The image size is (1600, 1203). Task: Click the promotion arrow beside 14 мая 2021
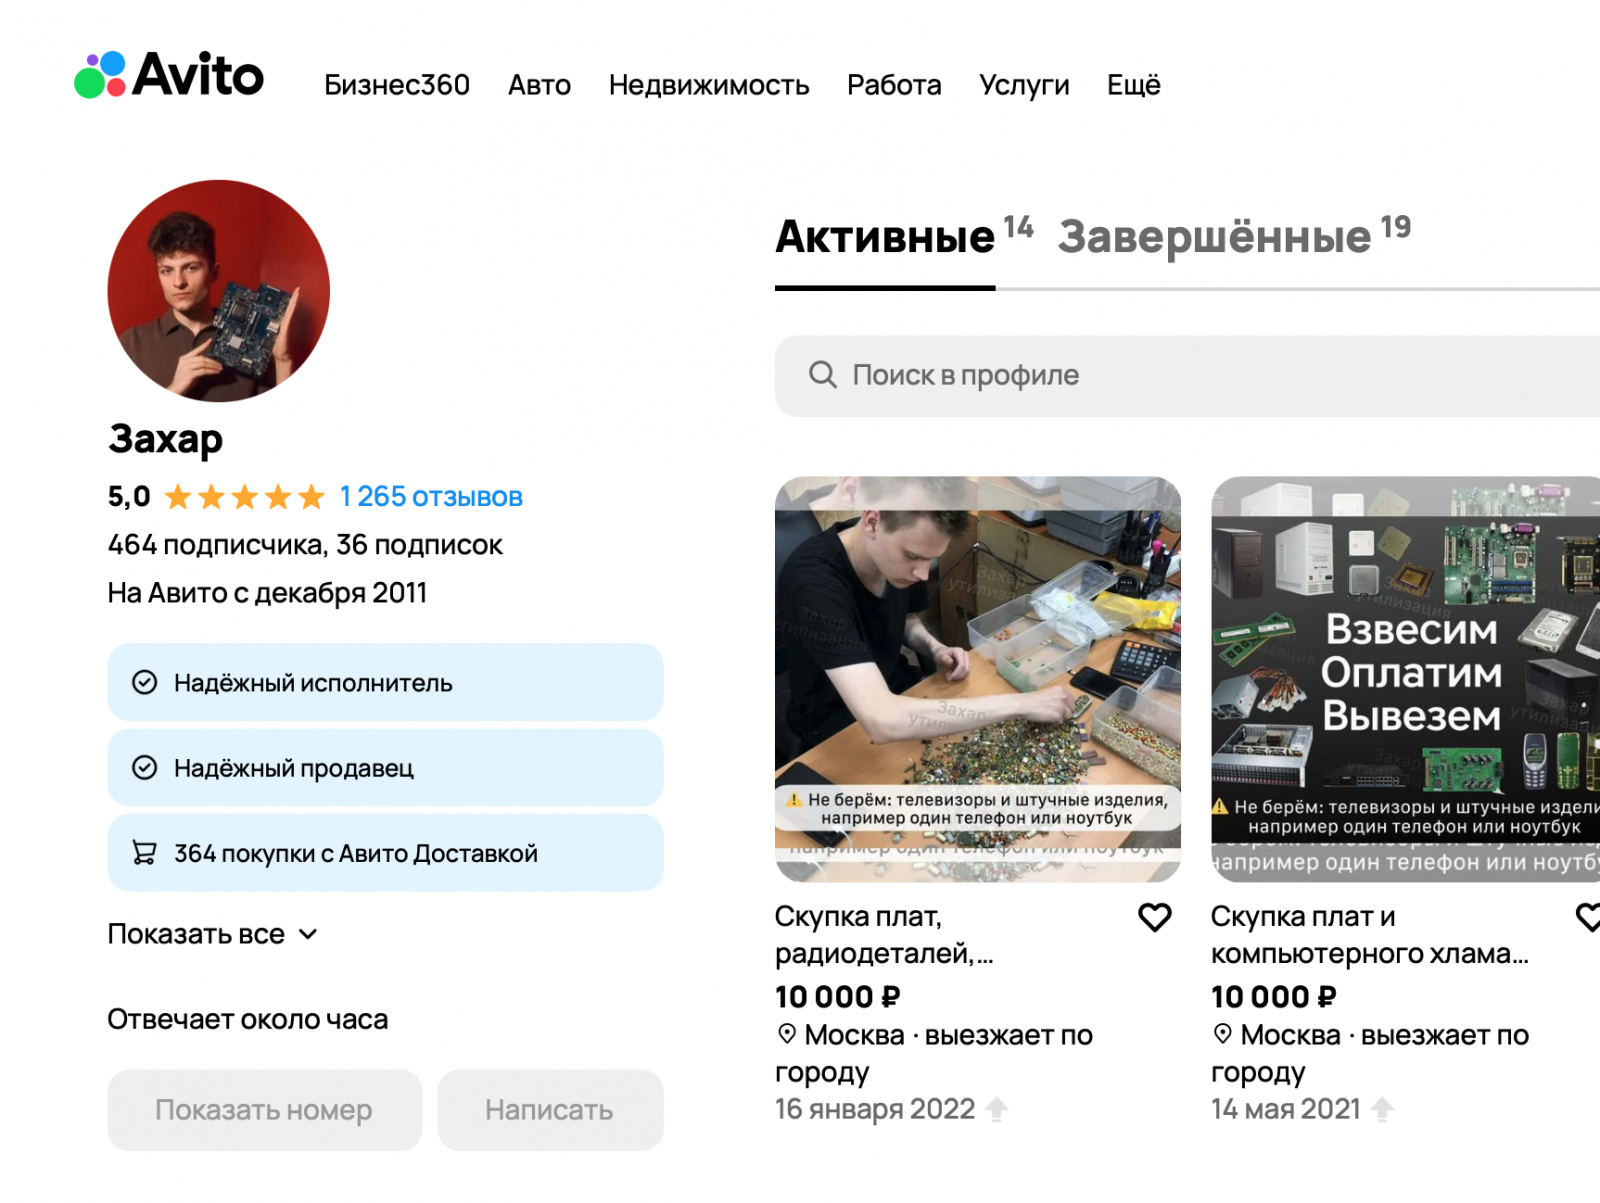1383,1109
